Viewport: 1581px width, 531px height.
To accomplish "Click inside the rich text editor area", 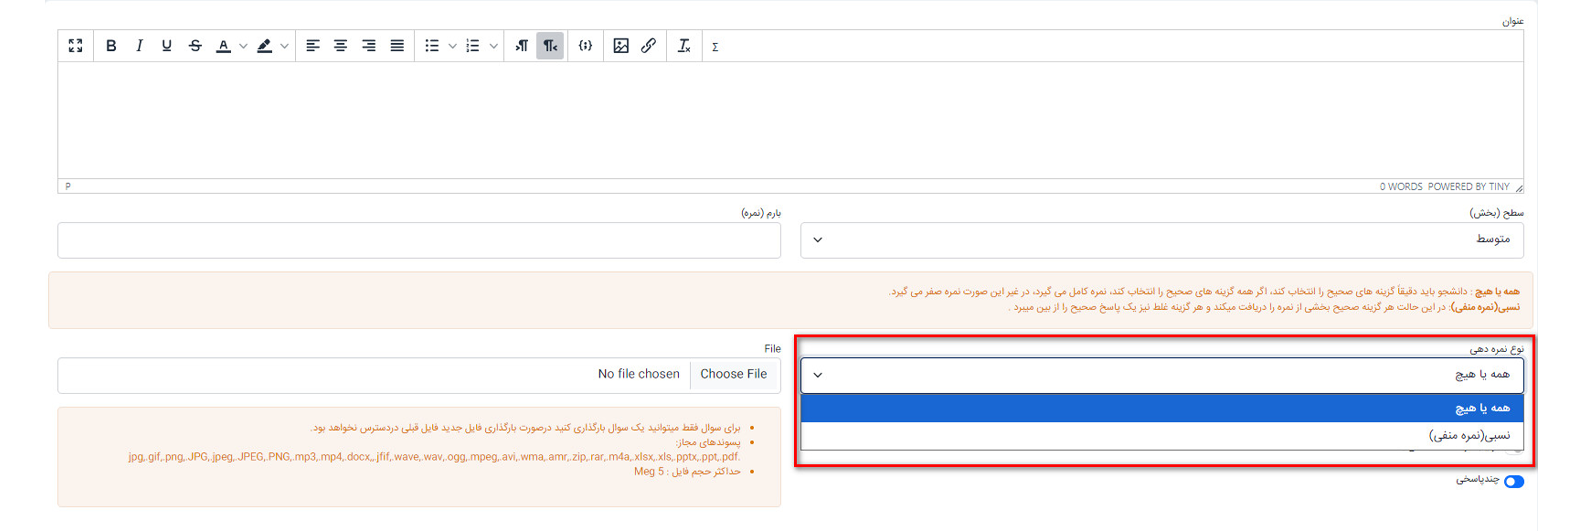I will (790, 120).
